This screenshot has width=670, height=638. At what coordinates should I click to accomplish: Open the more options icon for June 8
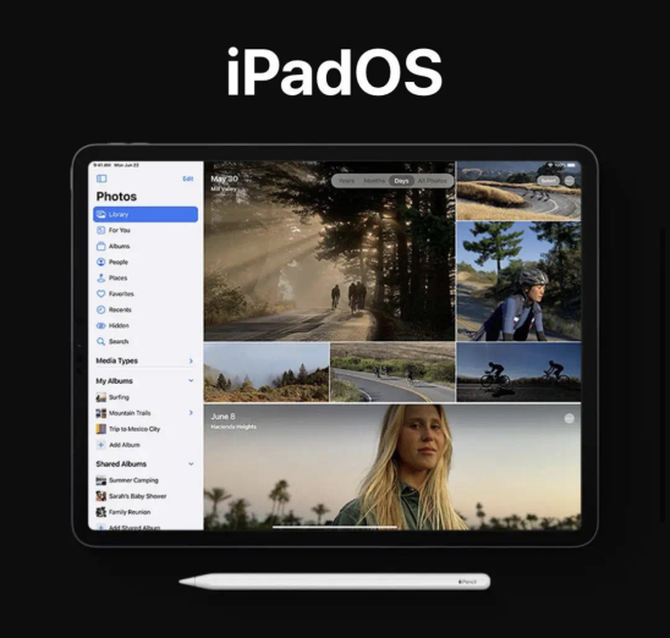click(x=569, y=418)
